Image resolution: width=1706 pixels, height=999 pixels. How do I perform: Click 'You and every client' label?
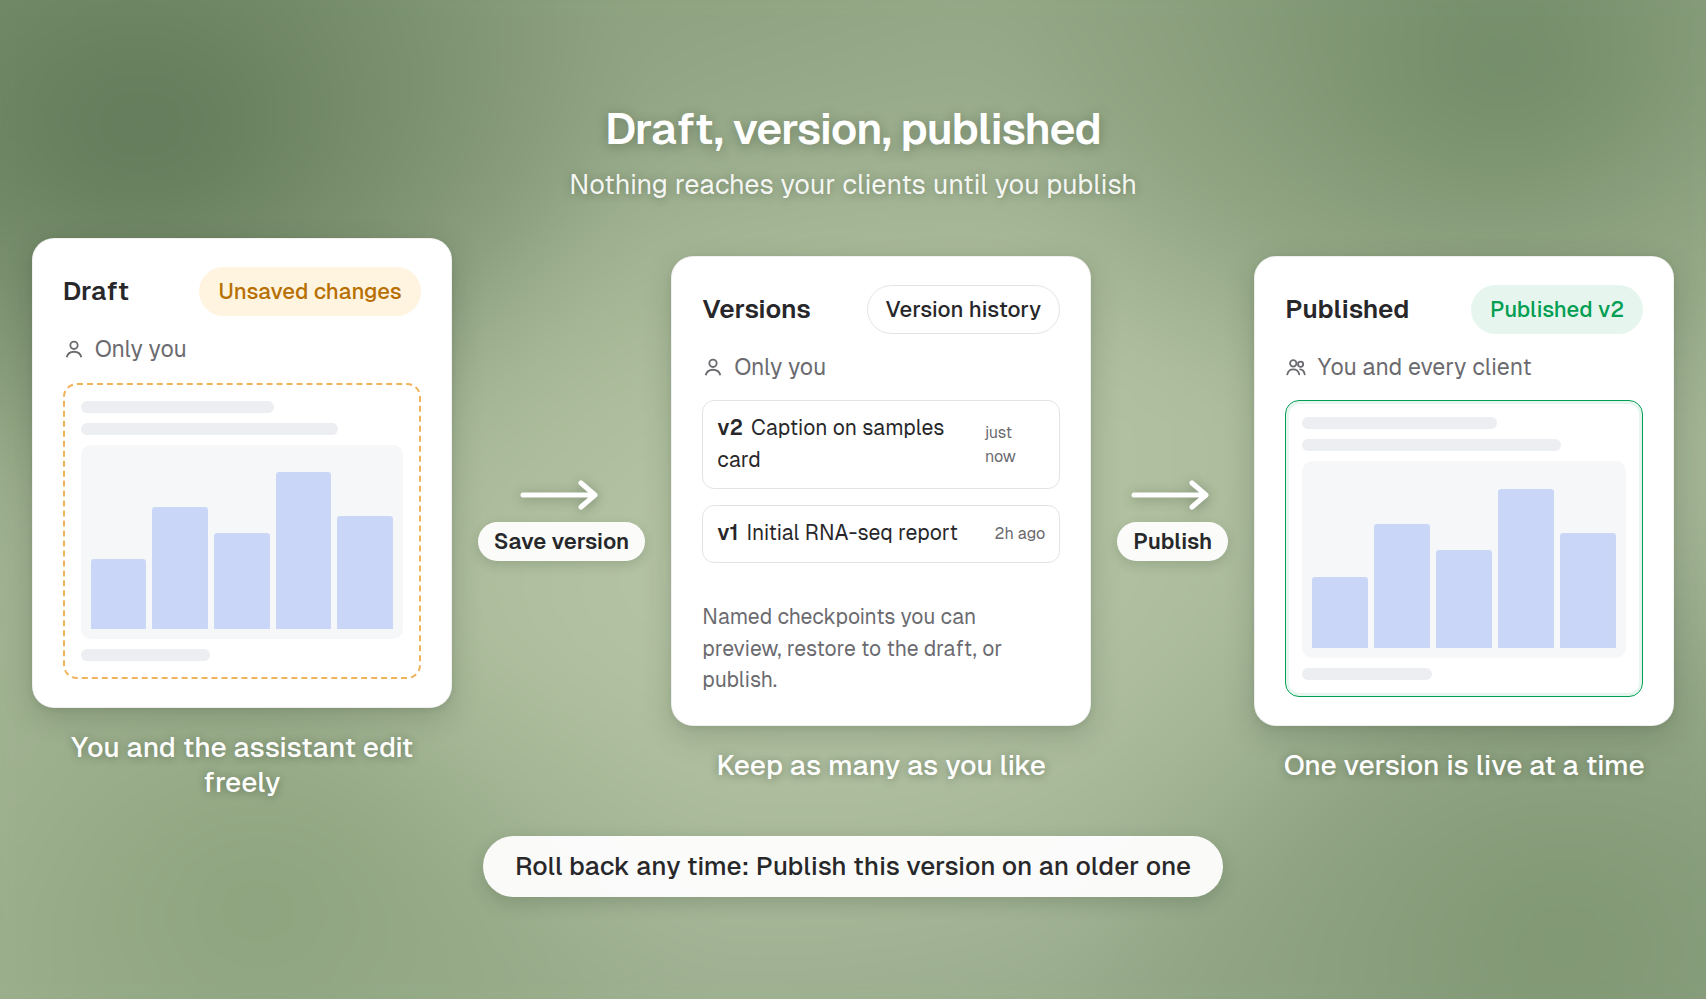(1424, 367)
